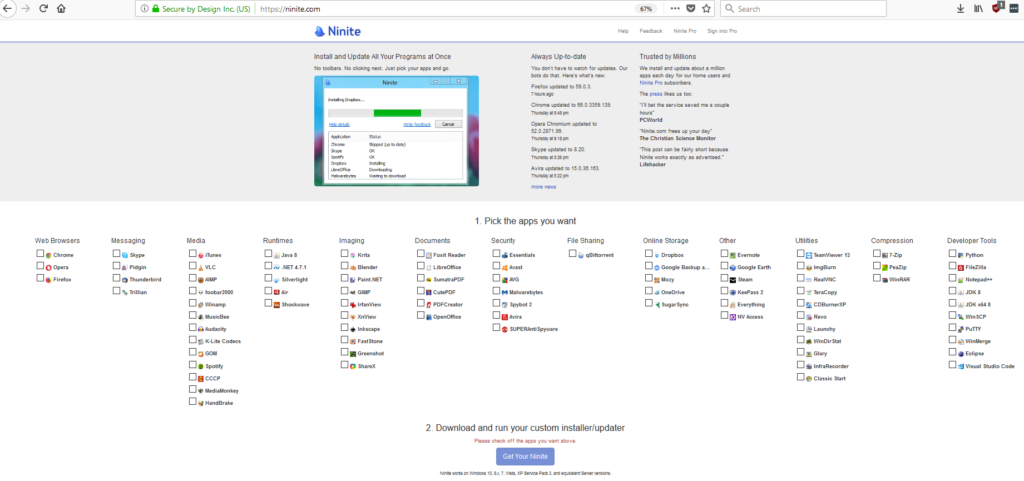Check the Avast checkbox
1024x481 pixels.
(x=496, y=266)
